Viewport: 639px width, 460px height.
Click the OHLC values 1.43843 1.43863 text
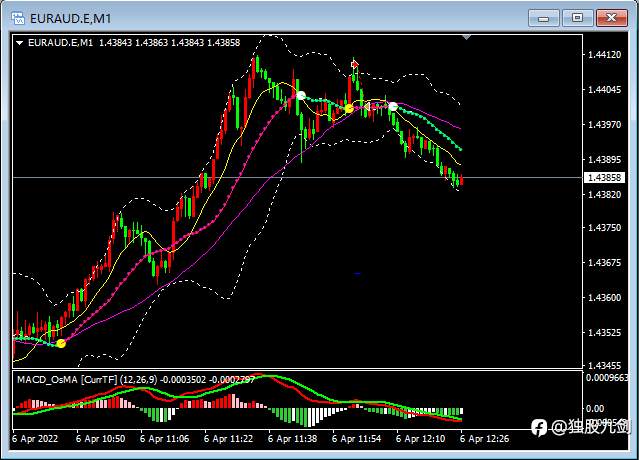tap(134, 43)
